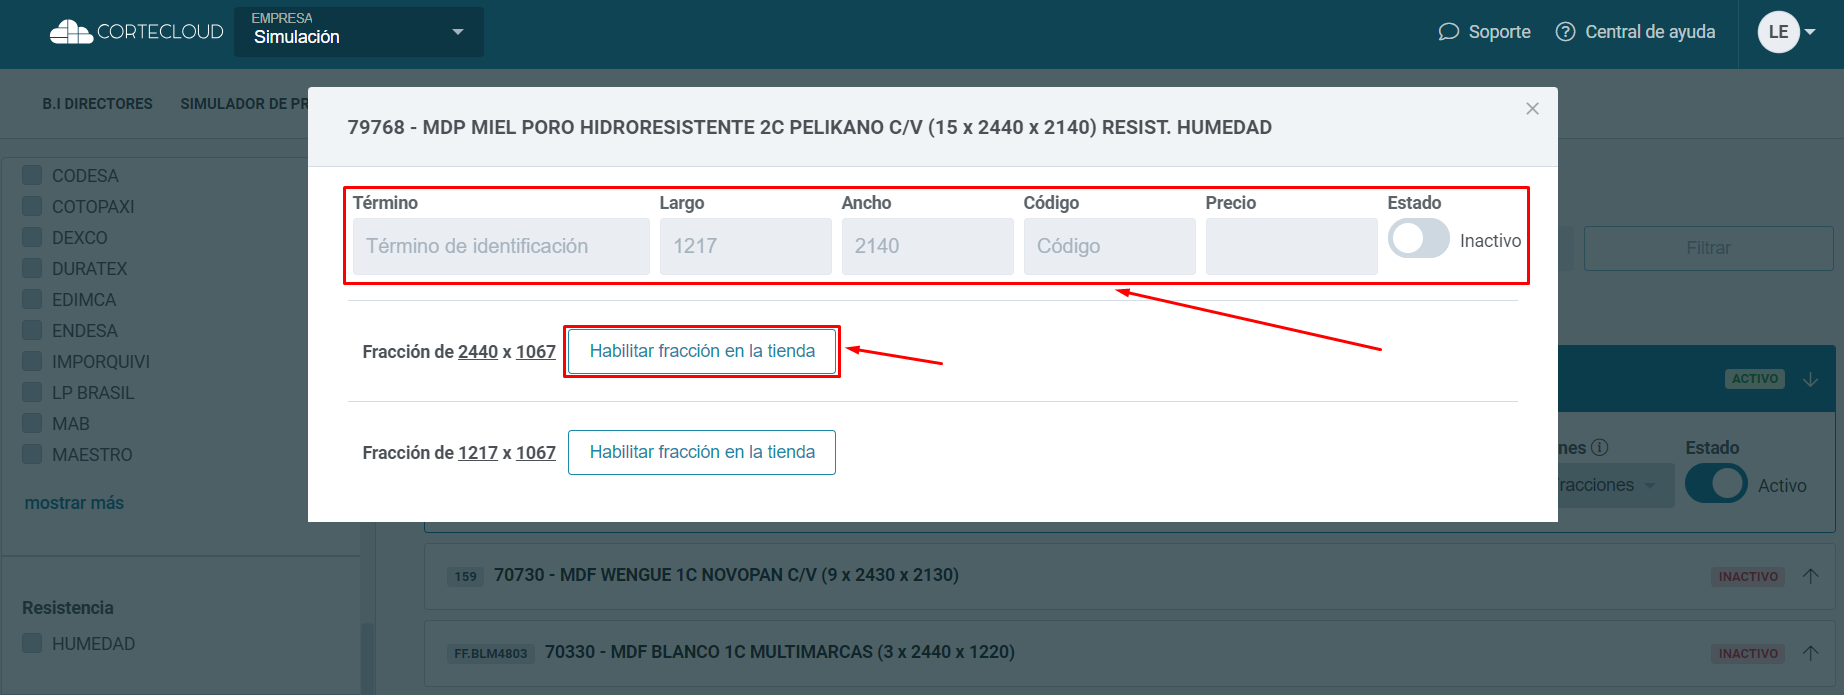Screen dimensions: 1844x695
Task: Open B.I Directores menu
Action: click(97, 104)
